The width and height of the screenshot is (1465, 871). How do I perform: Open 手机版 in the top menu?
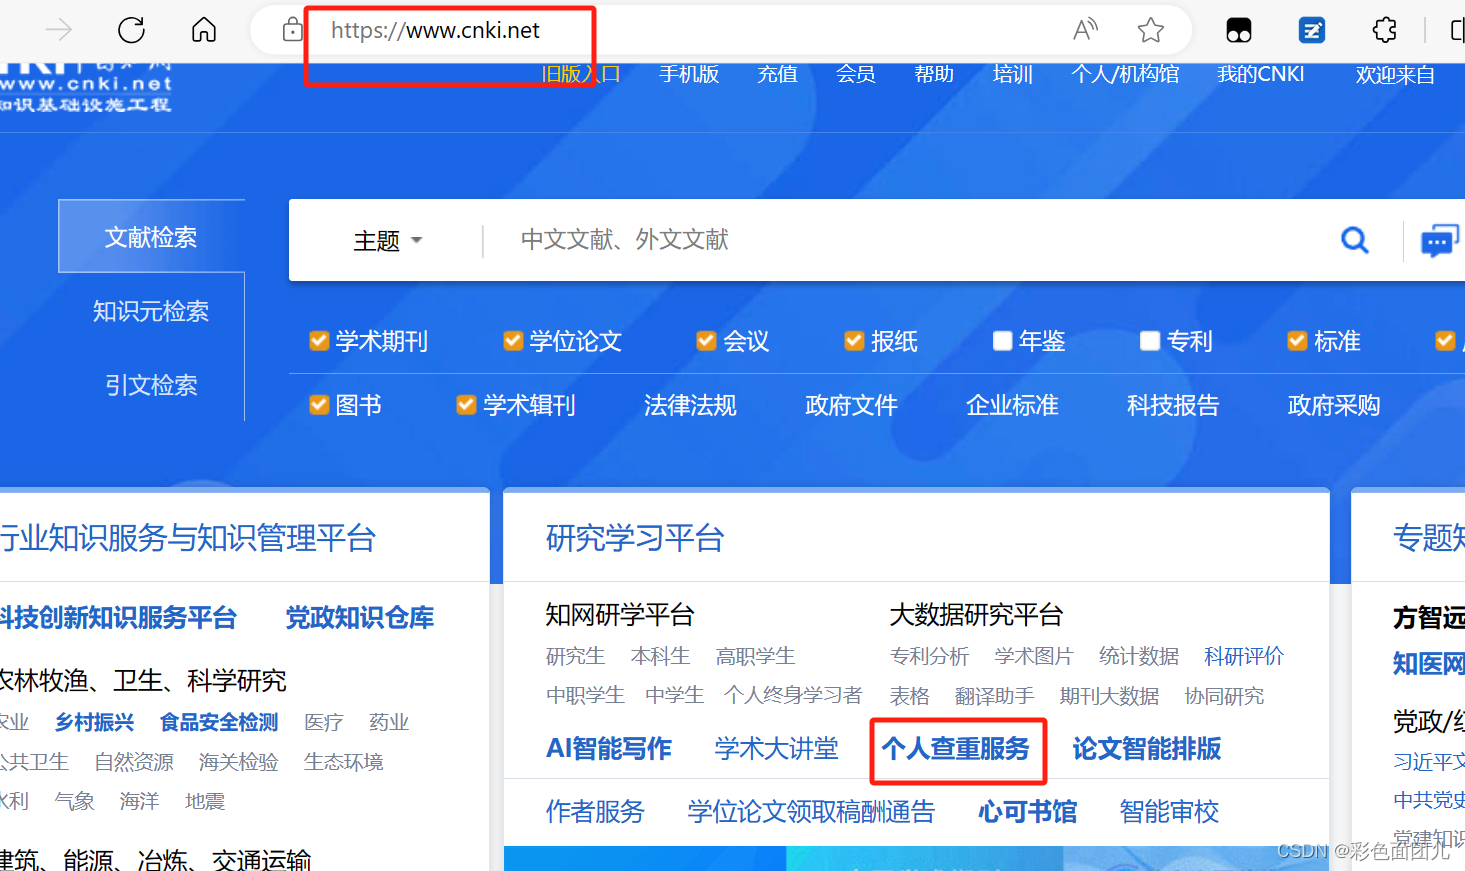[x=689, y=74]
